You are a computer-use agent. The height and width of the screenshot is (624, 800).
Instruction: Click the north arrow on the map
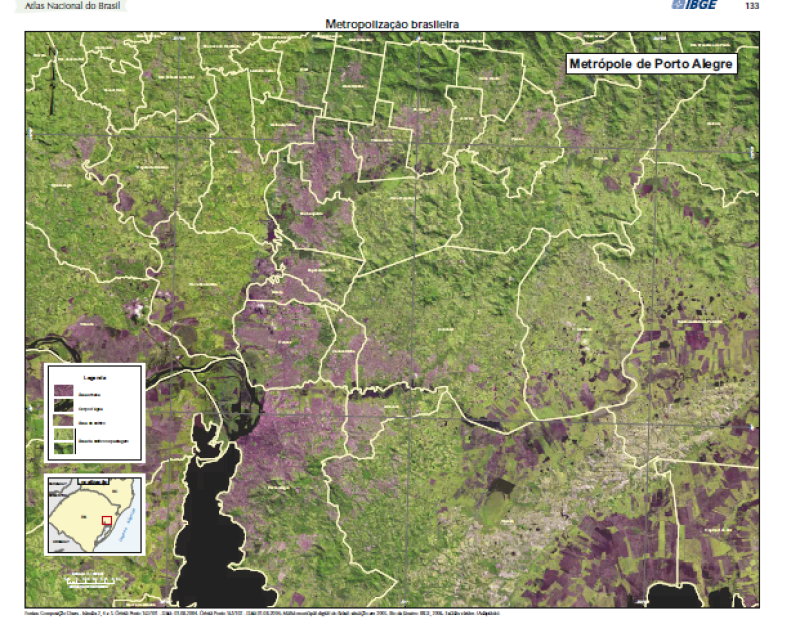(52, 81)
